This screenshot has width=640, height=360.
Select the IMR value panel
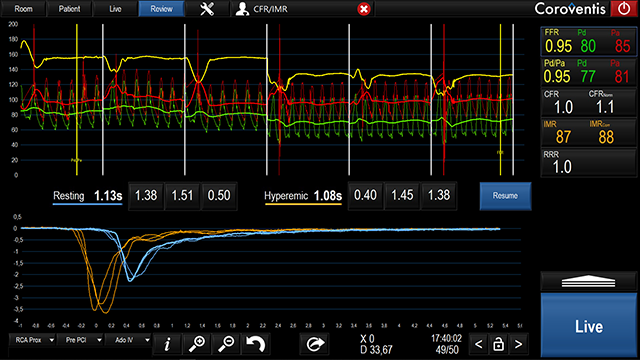tap(589, 132)
